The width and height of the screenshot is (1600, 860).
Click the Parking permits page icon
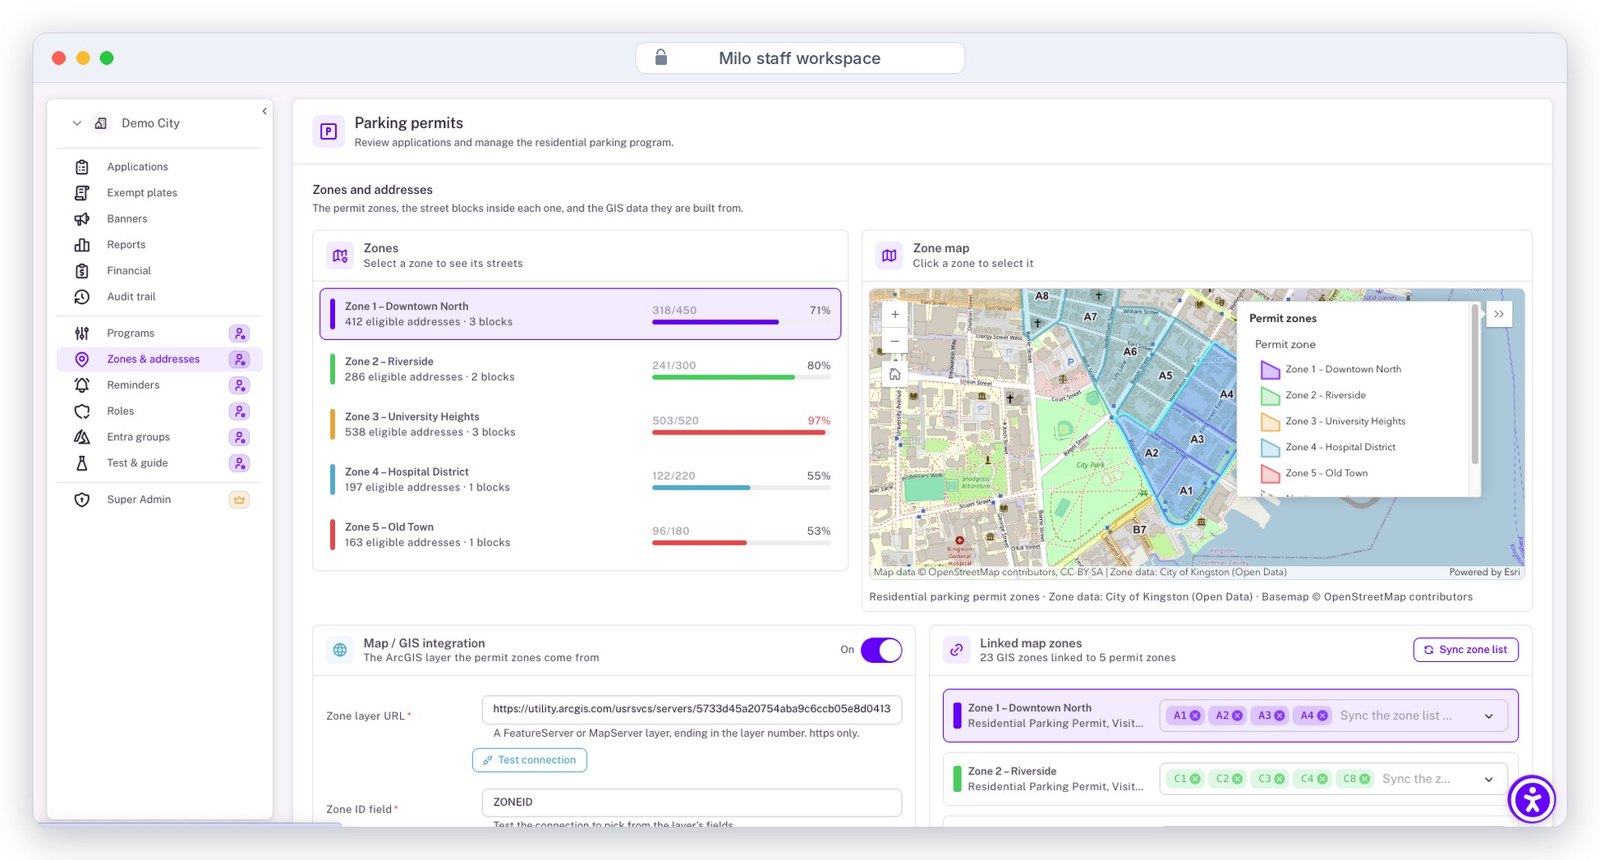click(328, 131)
